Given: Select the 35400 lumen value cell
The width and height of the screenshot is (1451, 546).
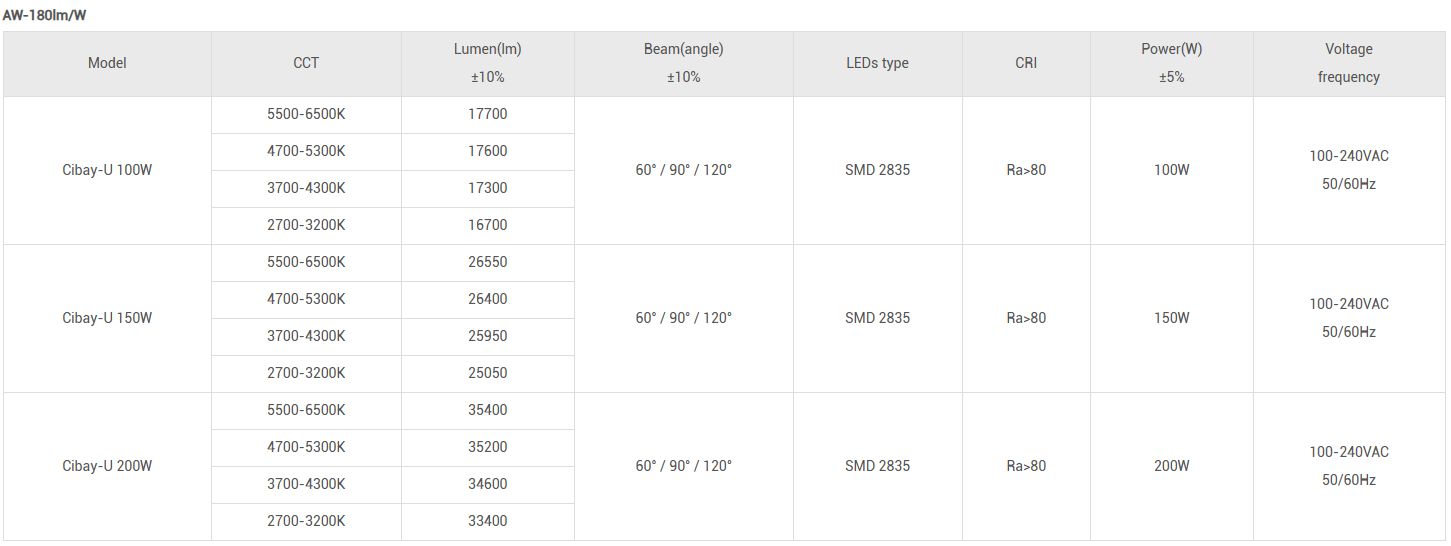Looking at the screenshot, I should (x=487, y=410).
